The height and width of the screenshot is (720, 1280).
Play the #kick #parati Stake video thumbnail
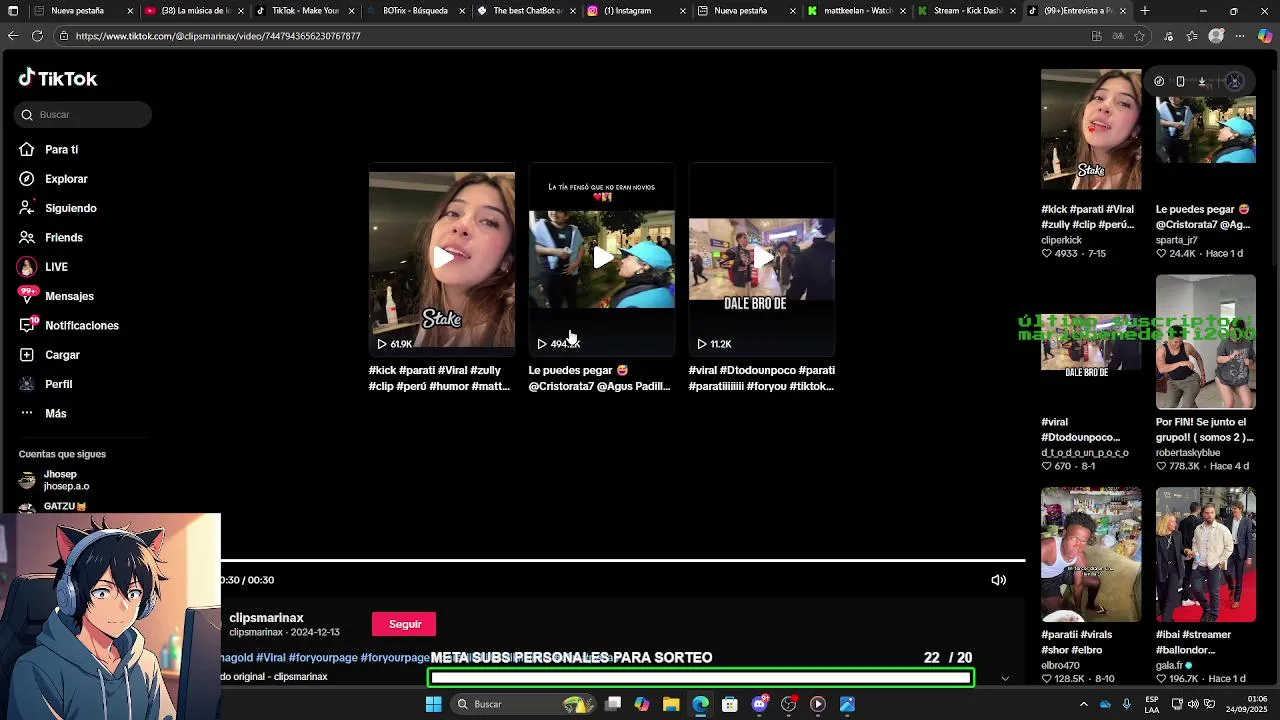point(442,259)
